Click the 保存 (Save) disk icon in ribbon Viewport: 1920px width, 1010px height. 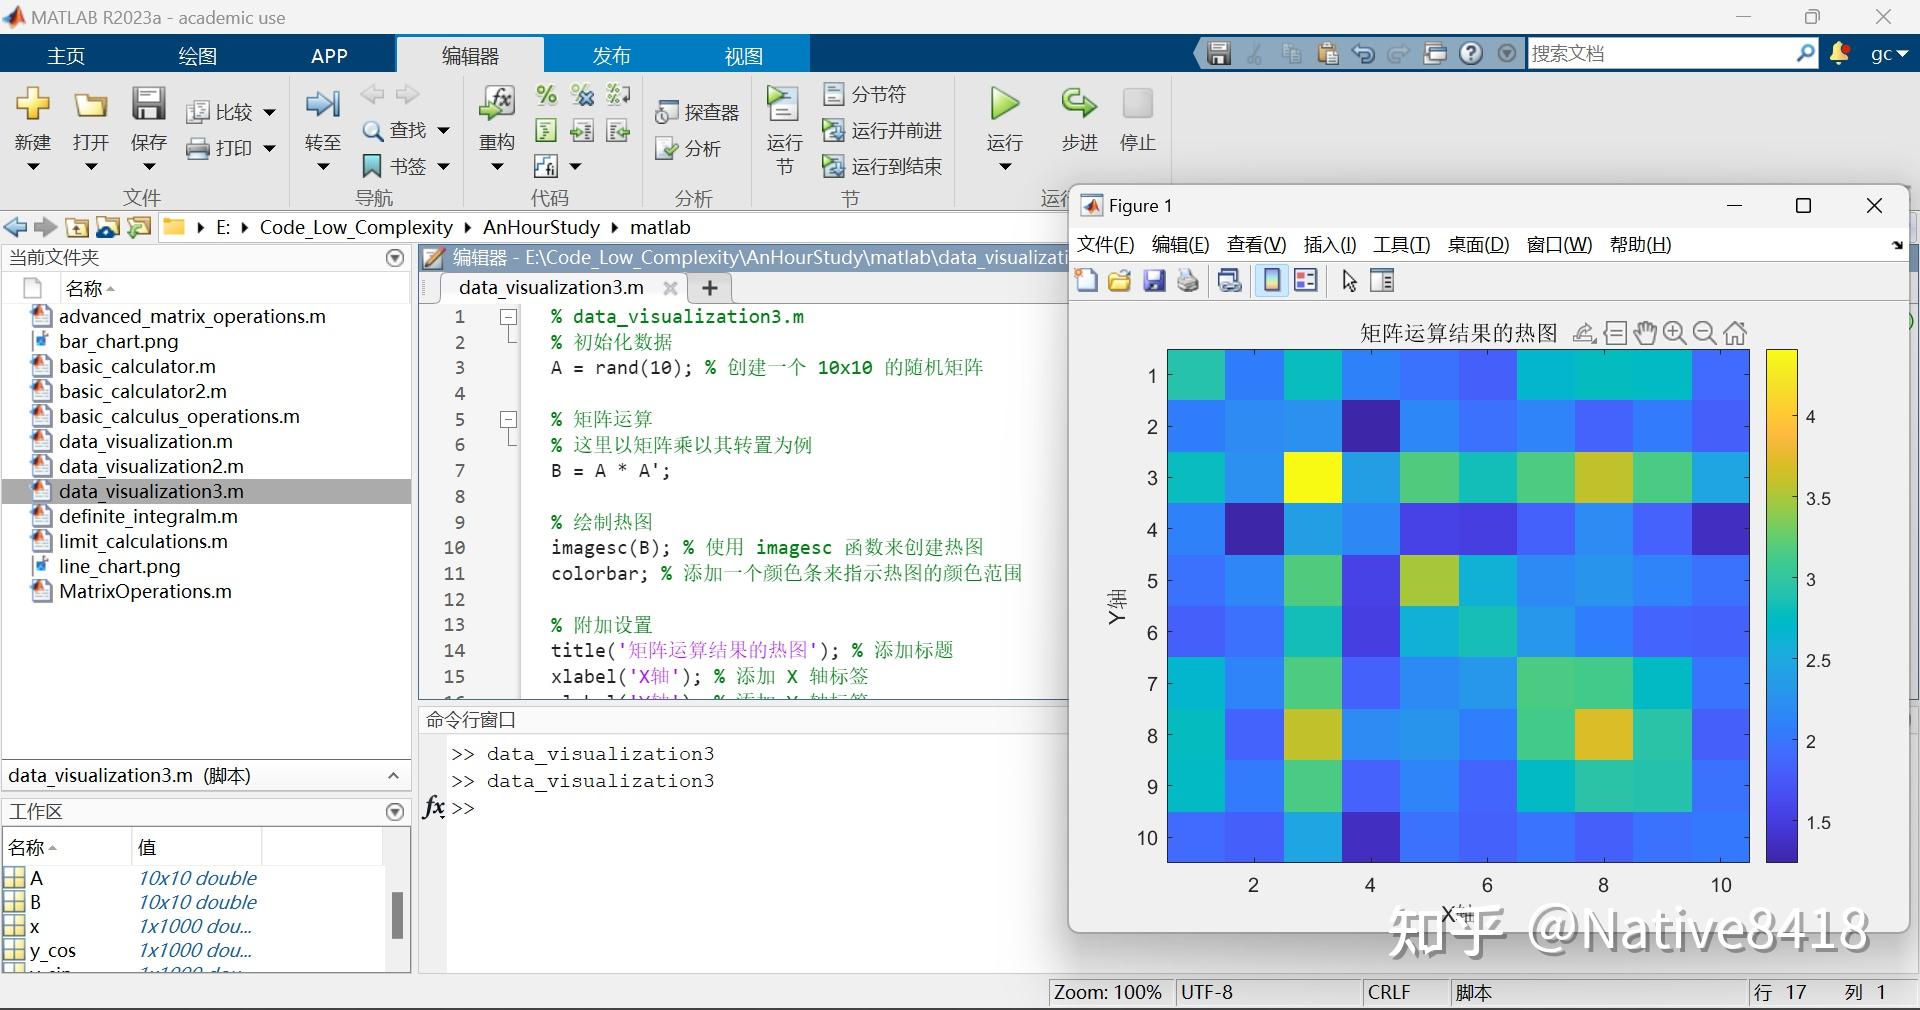tap(148, 104)
